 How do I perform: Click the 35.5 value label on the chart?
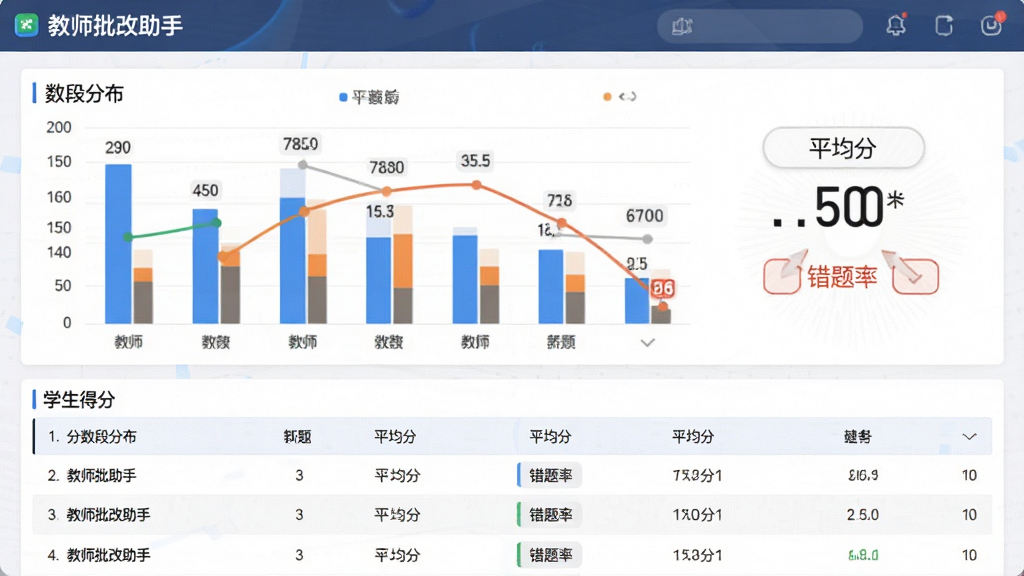click(475, 161)
